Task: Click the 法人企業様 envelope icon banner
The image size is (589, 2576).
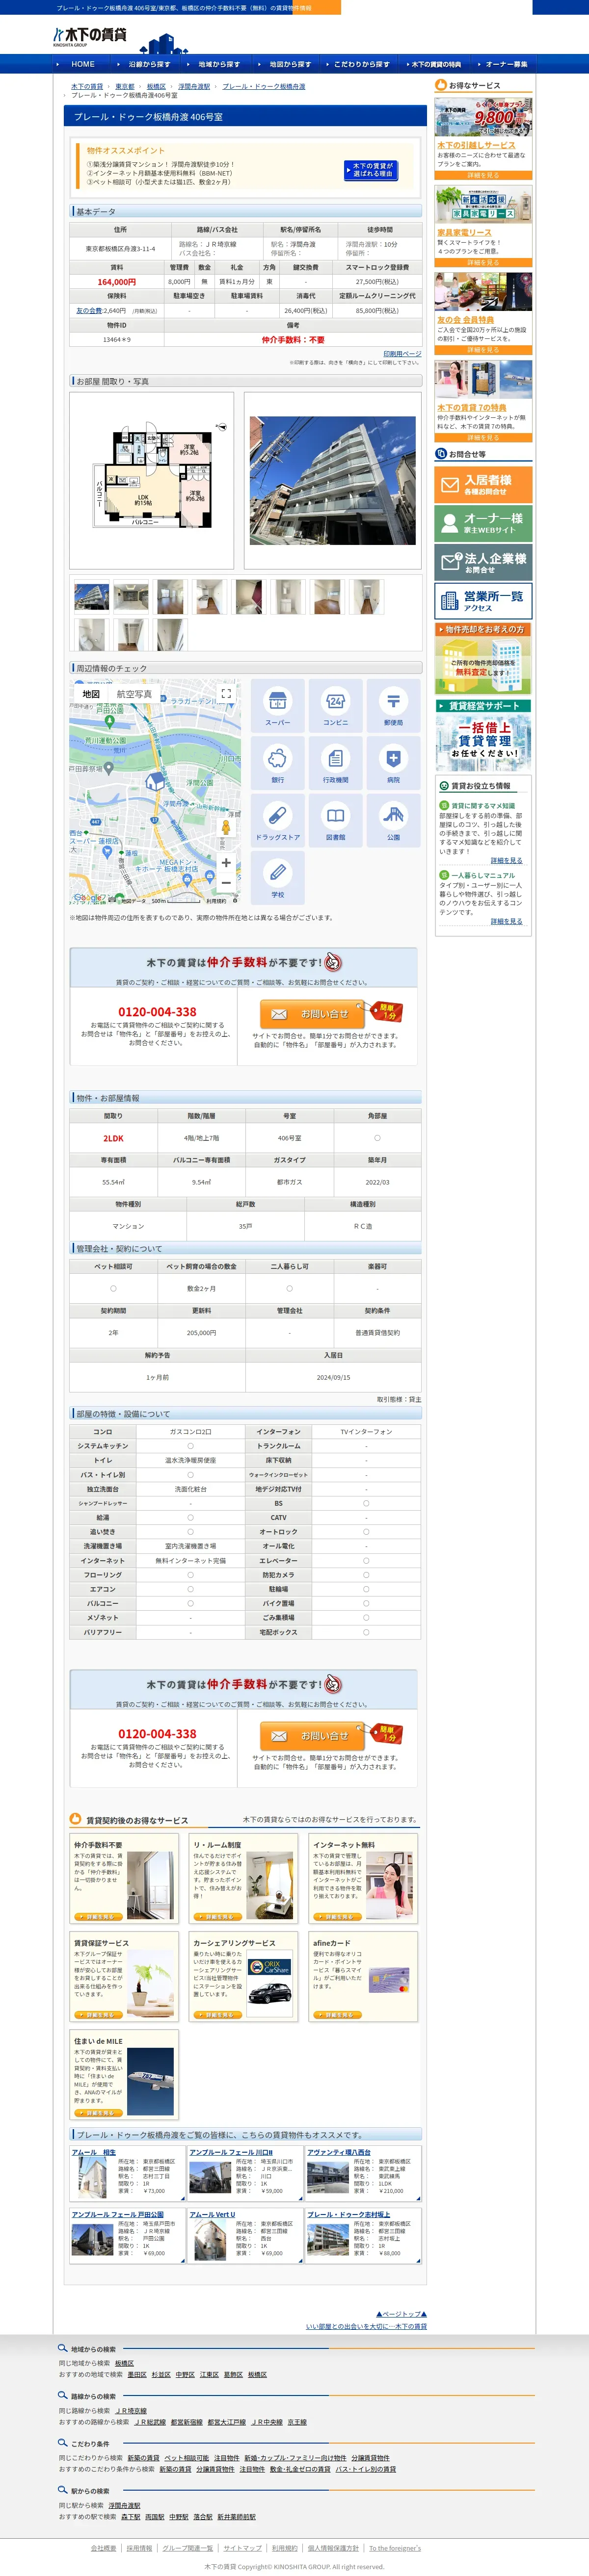Action: click(x=483, y=563)
